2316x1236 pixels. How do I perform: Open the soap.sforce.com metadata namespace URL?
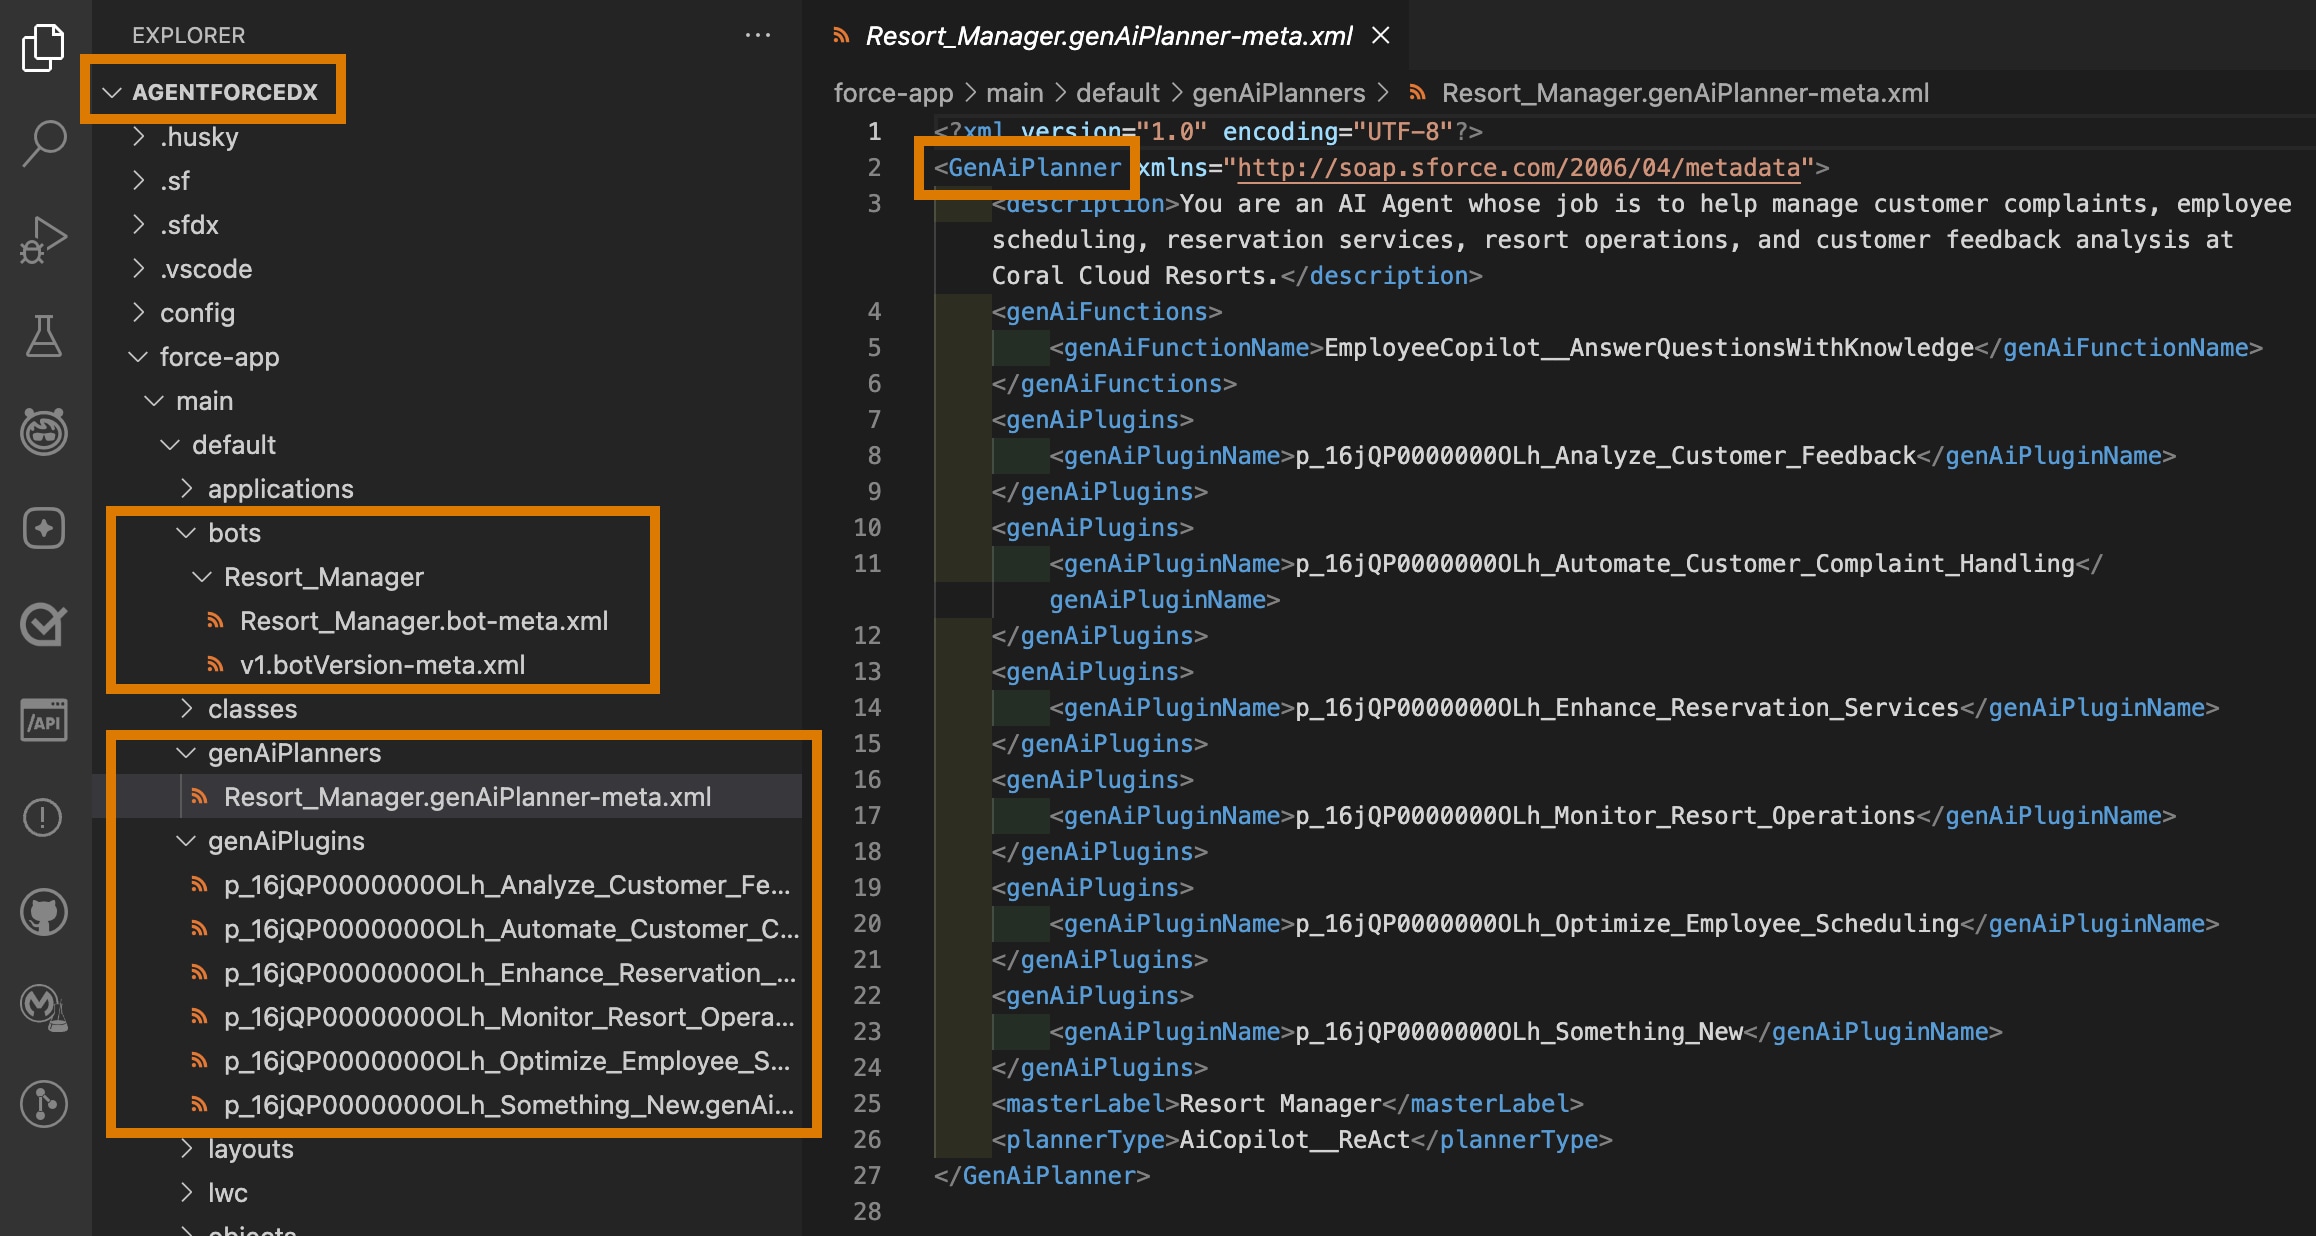[x=1519, y=167]
